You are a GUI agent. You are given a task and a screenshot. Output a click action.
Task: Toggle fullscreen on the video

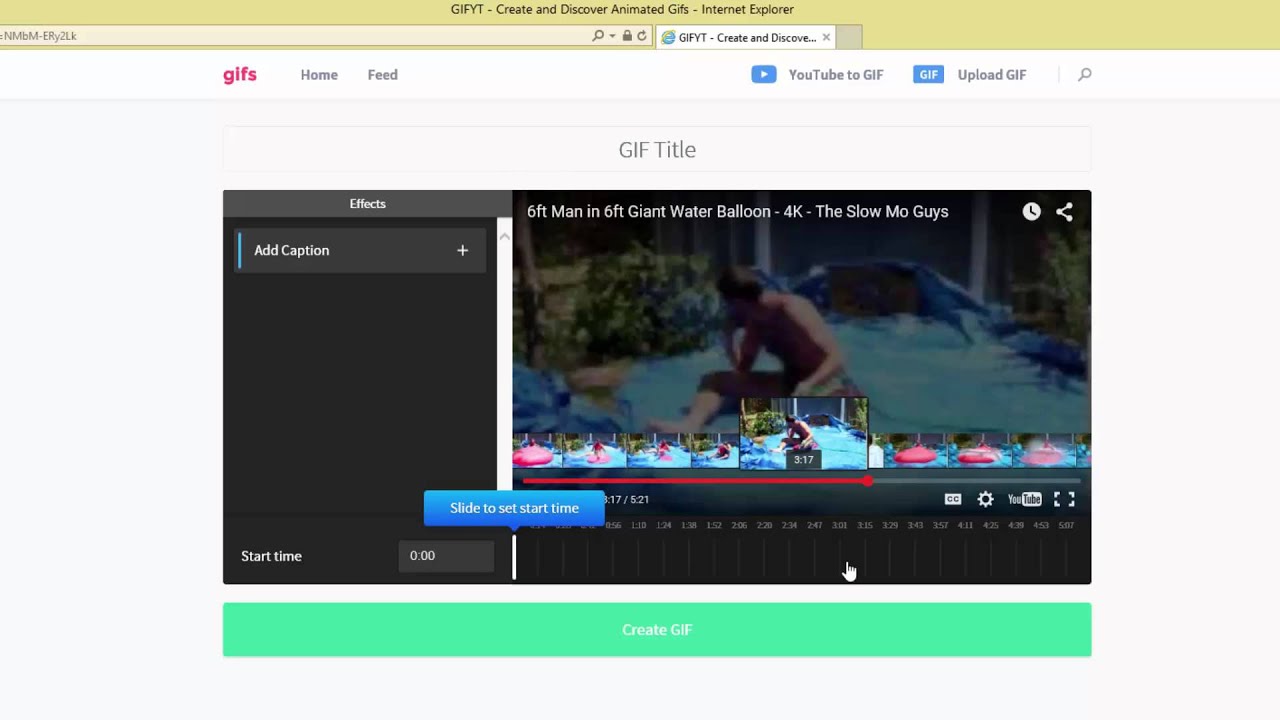[x=1064, y=499]
